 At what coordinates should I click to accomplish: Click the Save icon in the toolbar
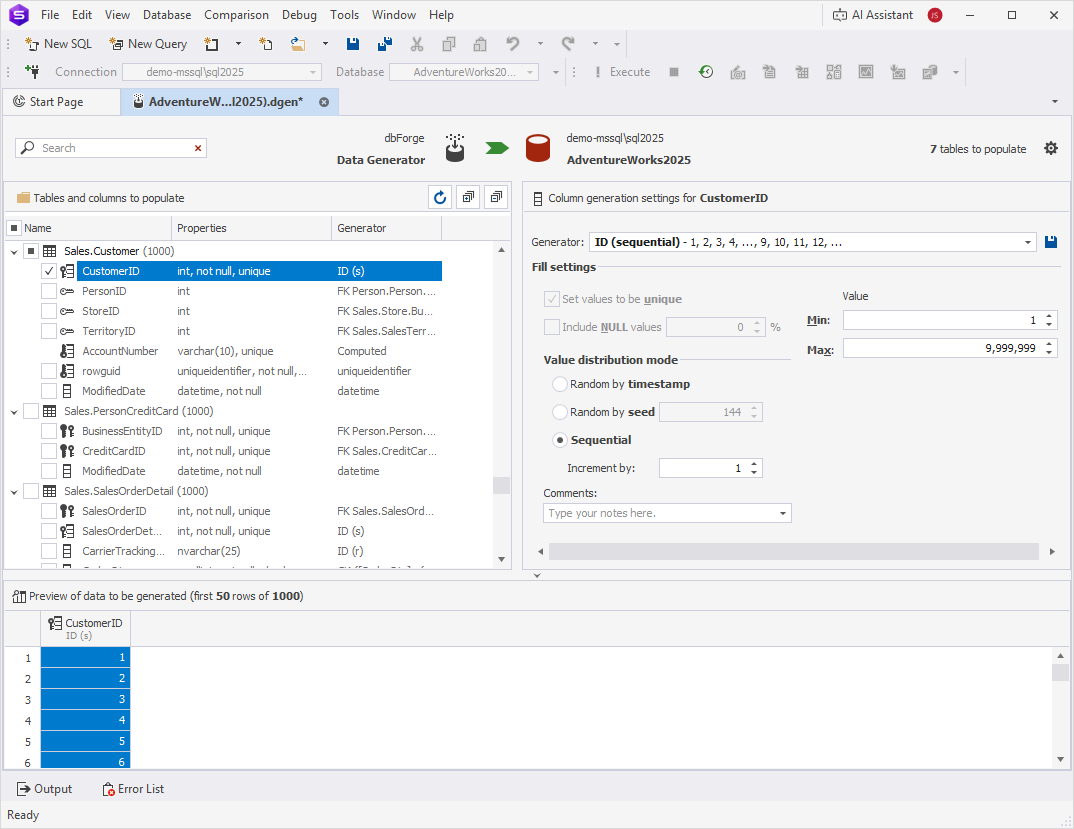pos(353,44)
